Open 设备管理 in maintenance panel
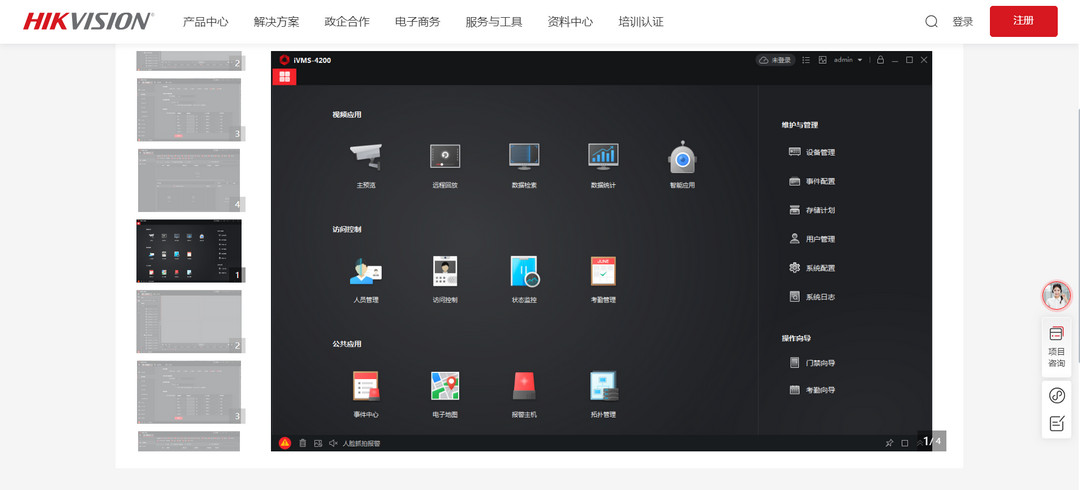 point(812,152)
